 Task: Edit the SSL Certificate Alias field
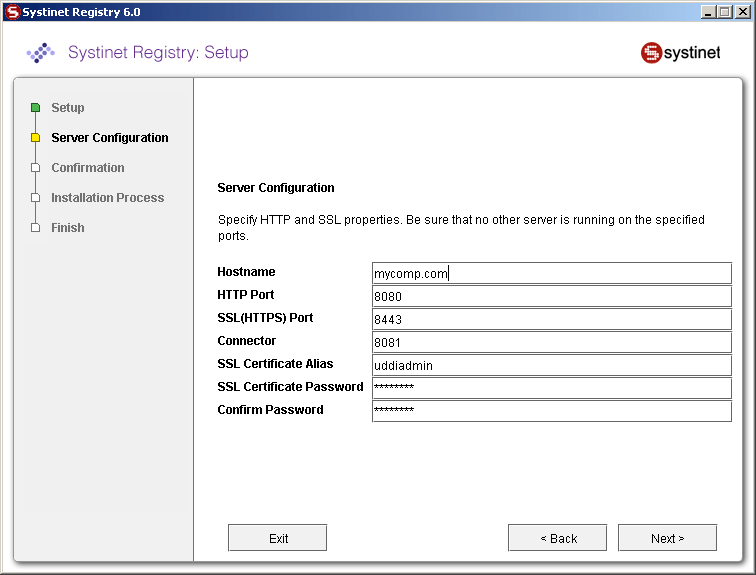[x=552, y=365]
